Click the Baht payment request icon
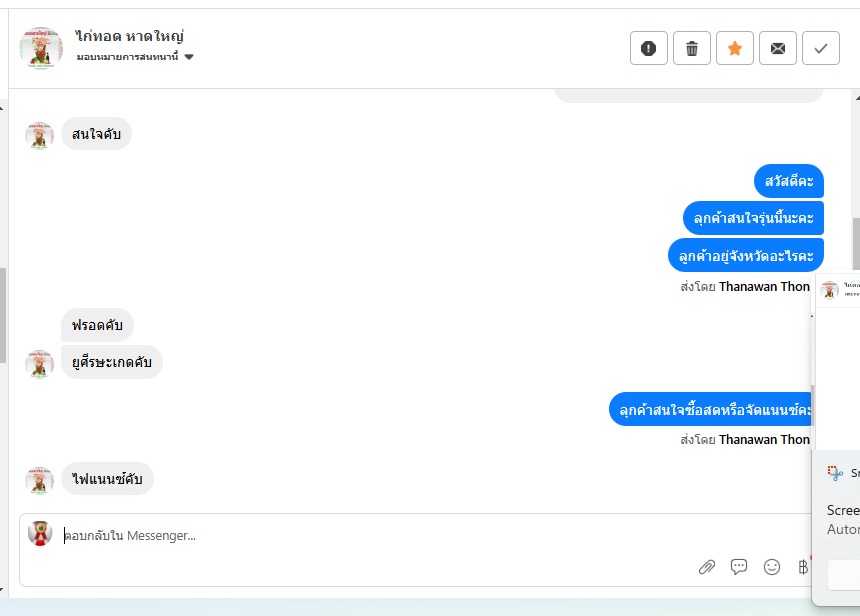 point(802,567)
